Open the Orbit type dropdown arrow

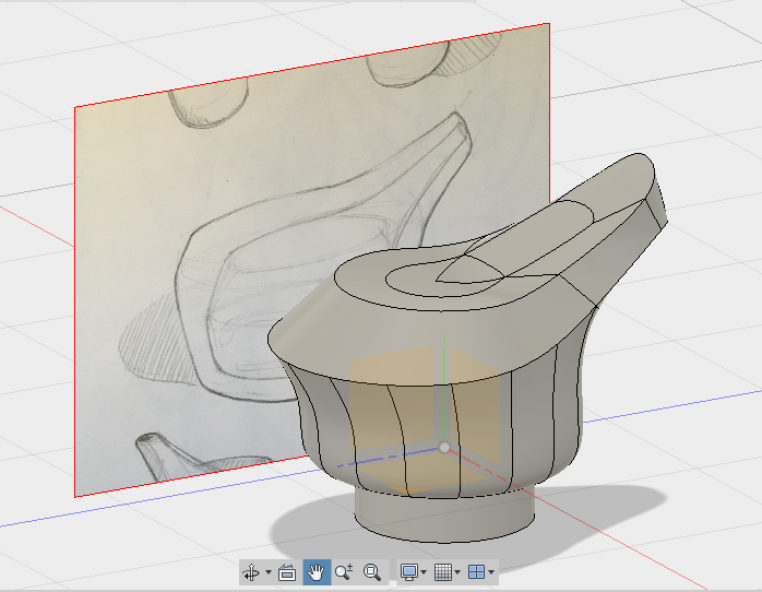pos(268,573)
